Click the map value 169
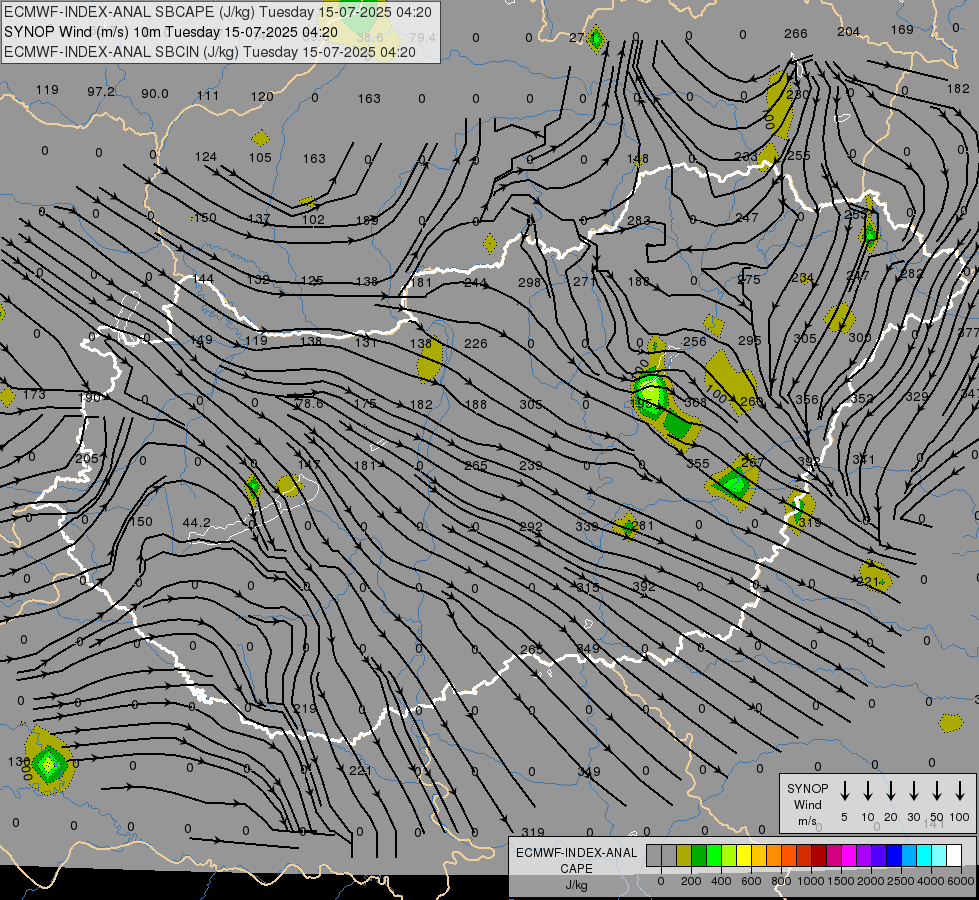Screen dimensions: 979x900 [x=902, y=30]
